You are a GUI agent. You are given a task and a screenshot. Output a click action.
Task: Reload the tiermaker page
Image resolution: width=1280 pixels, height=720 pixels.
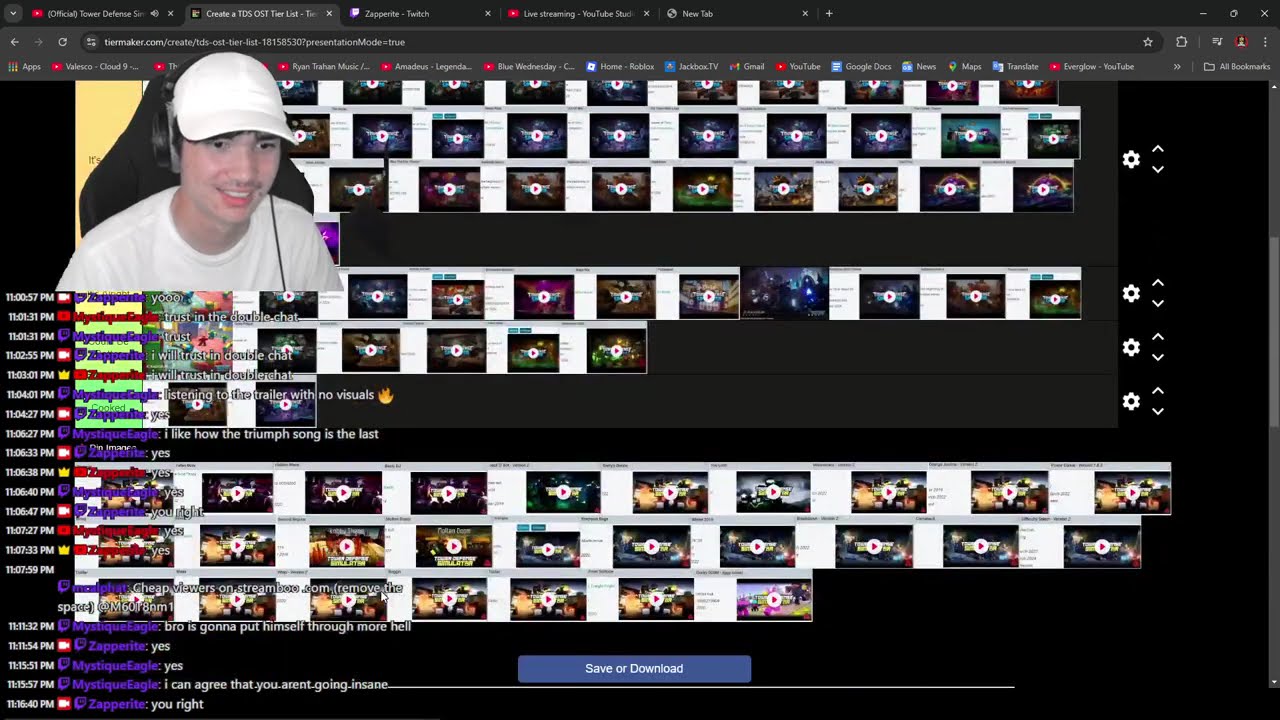[x=62, y=42]
